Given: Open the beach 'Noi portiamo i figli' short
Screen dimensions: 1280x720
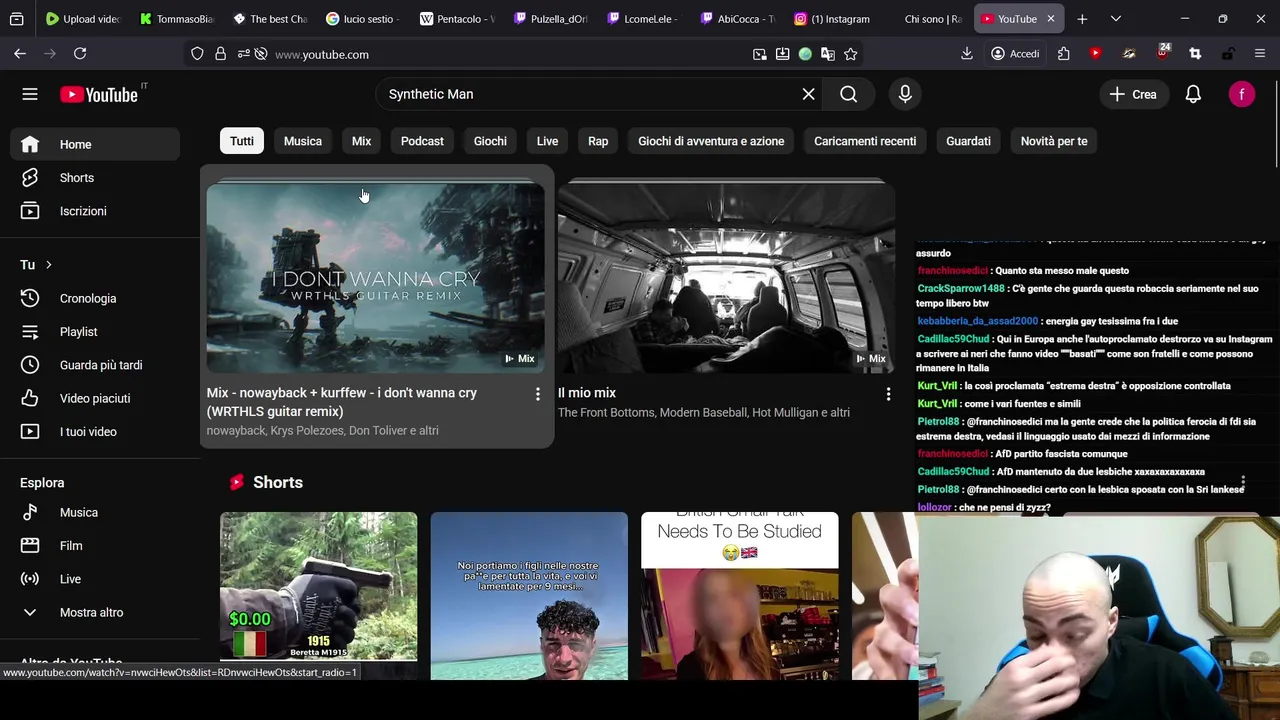Looking at the screenshot, I should coord(529,595).
